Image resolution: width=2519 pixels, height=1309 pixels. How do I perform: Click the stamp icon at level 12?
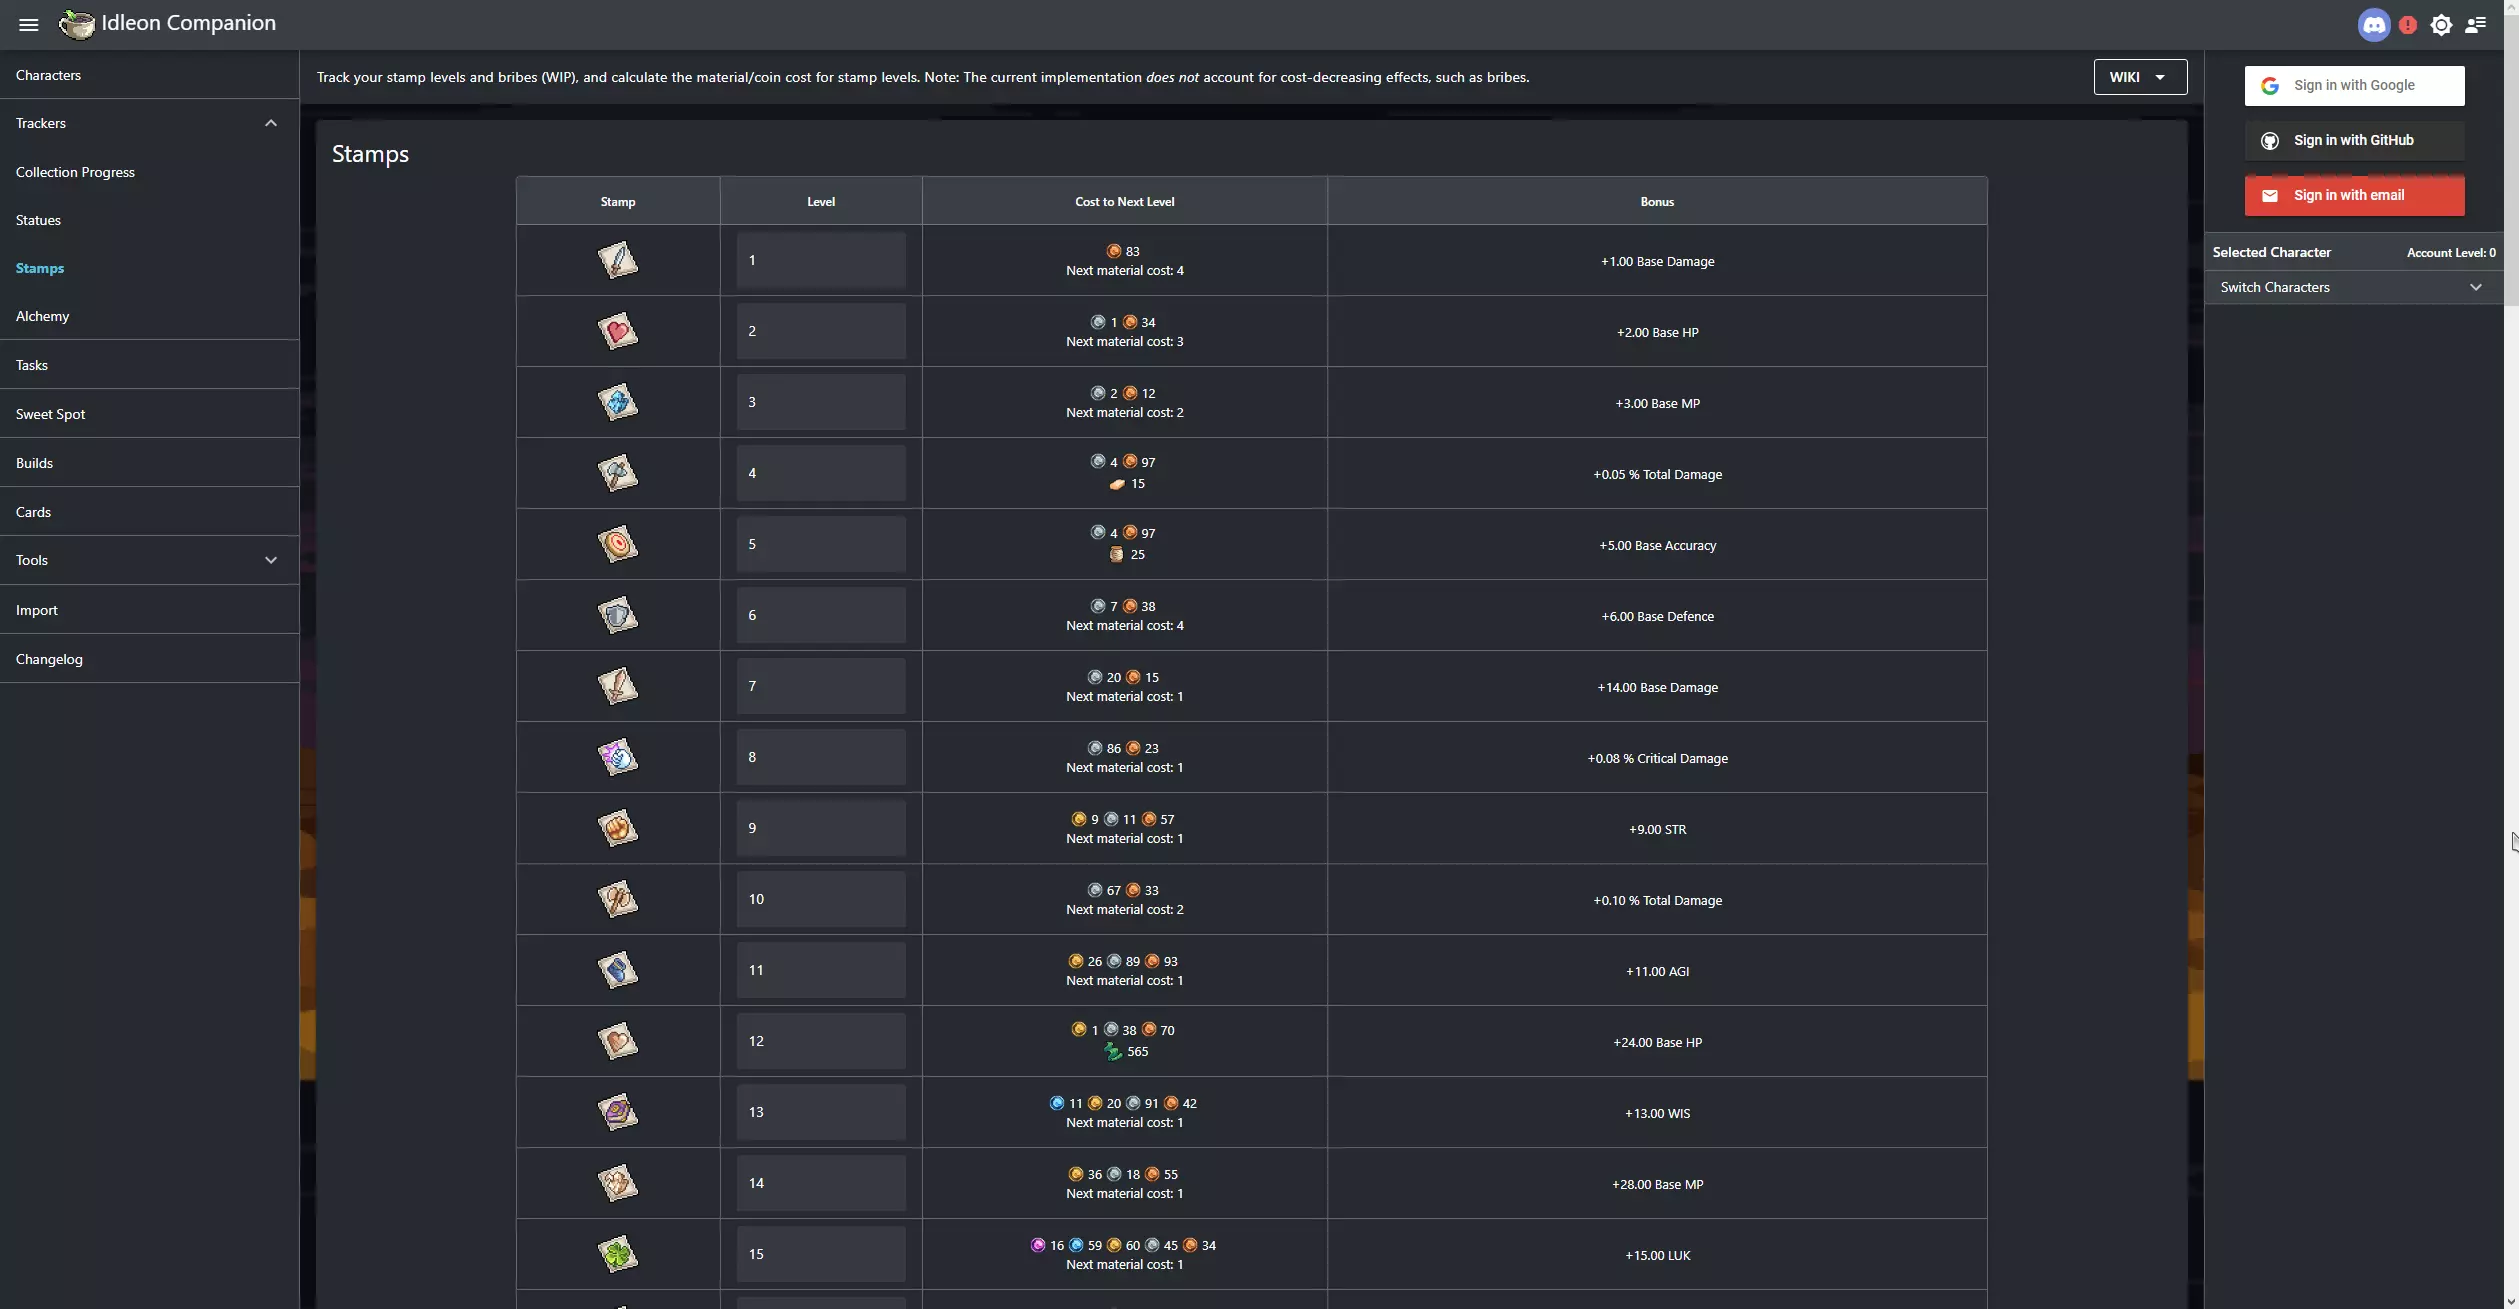click(x=616, y=1041)
